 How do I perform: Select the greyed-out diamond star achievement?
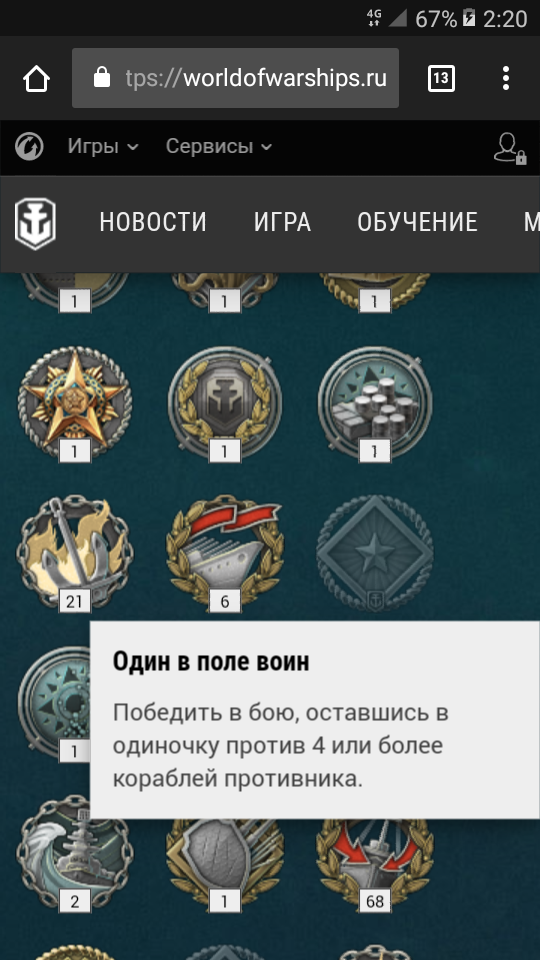coord(375,553)
